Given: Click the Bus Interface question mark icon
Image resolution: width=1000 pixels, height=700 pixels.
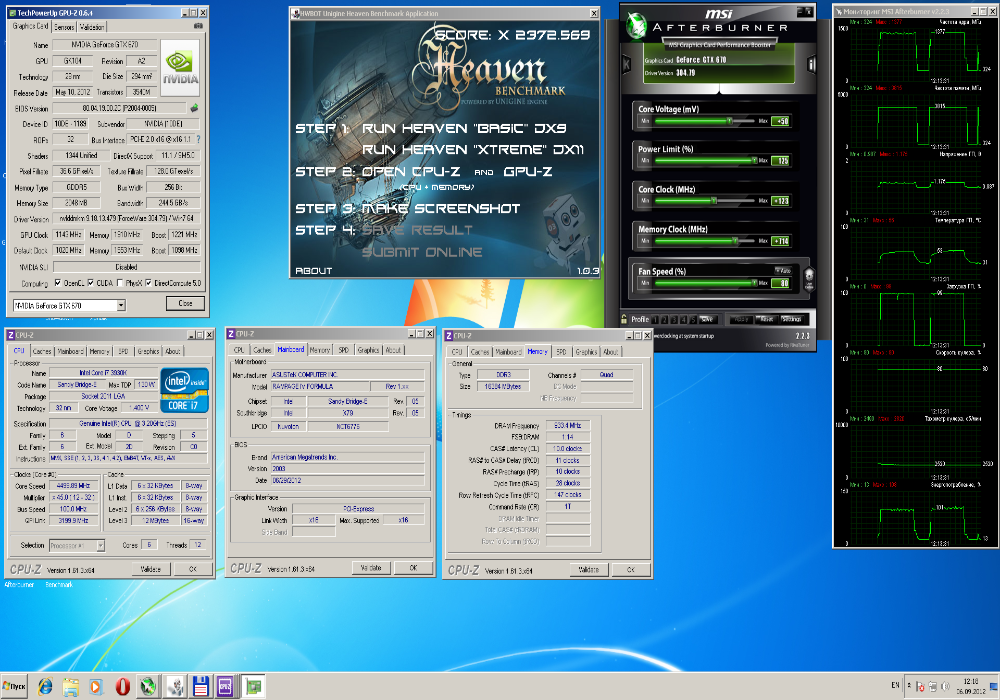Looking at the screenshot, I should (x=198, y=139).
